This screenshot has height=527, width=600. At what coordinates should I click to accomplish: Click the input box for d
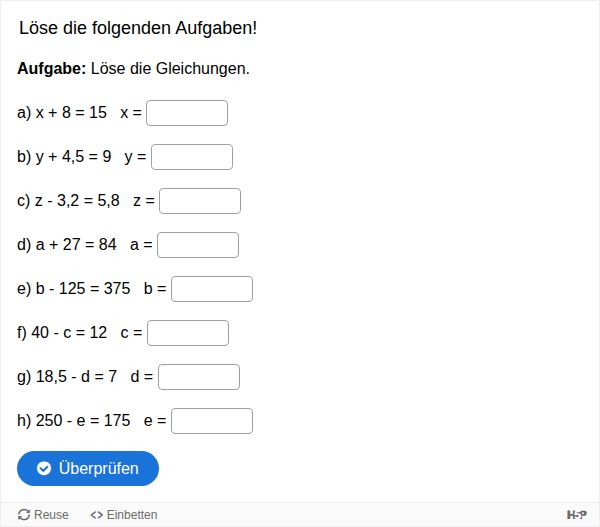click(x=199, y=377)
